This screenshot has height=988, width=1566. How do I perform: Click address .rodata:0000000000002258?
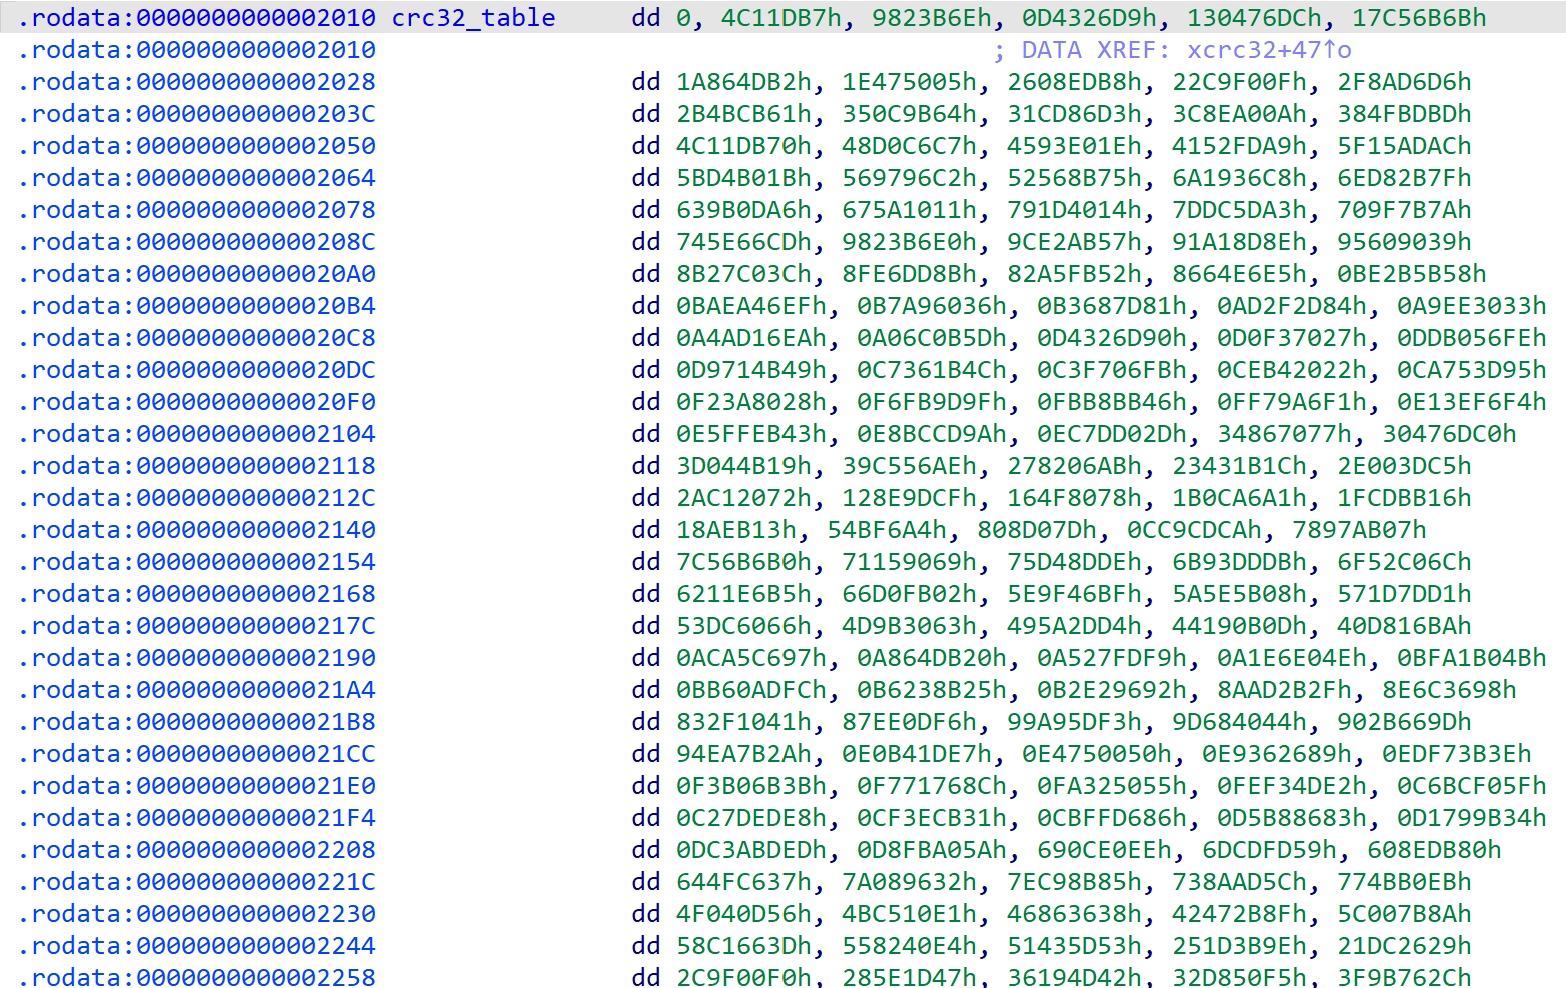click(x=197, y=976)
